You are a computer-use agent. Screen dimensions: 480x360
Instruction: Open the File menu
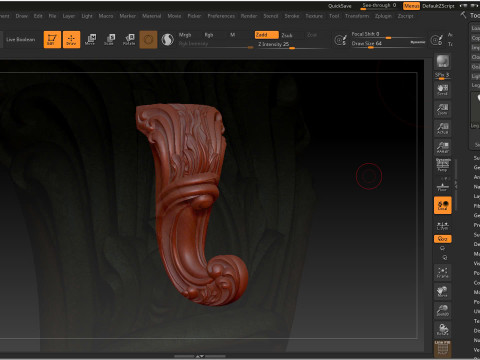(x=52, y=16)
